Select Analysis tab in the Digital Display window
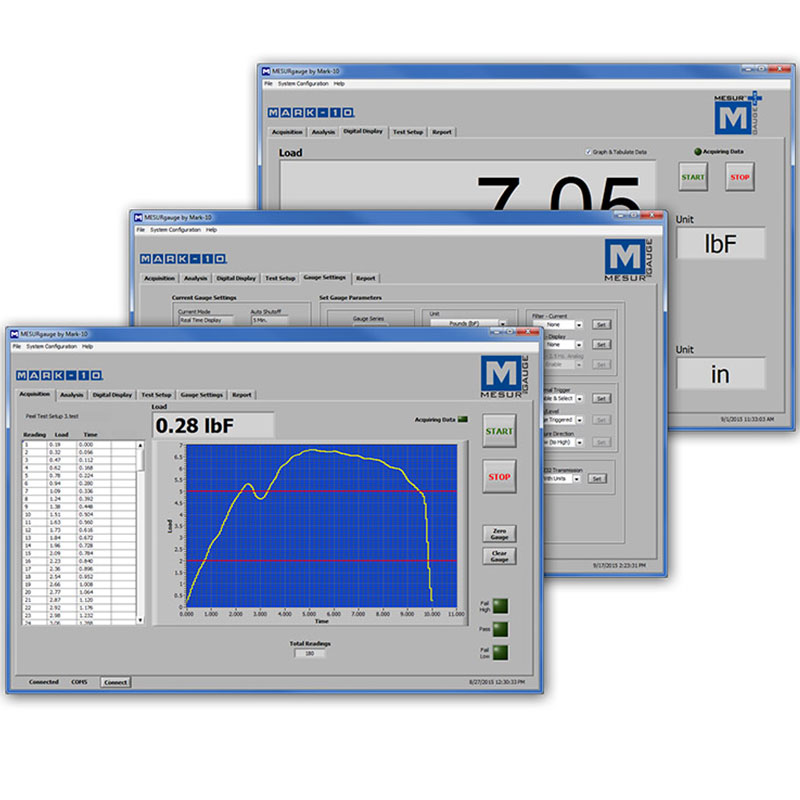 323,132
